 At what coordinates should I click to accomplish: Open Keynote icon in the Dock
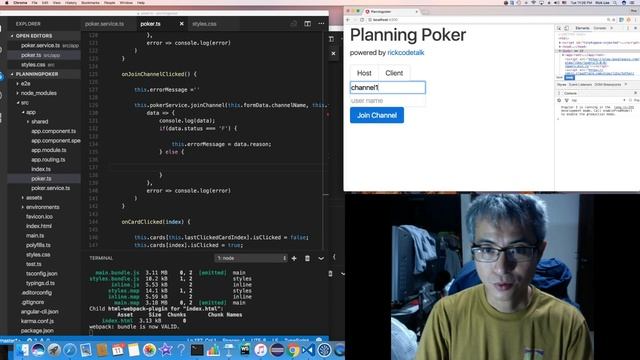[x=229, y=350]
